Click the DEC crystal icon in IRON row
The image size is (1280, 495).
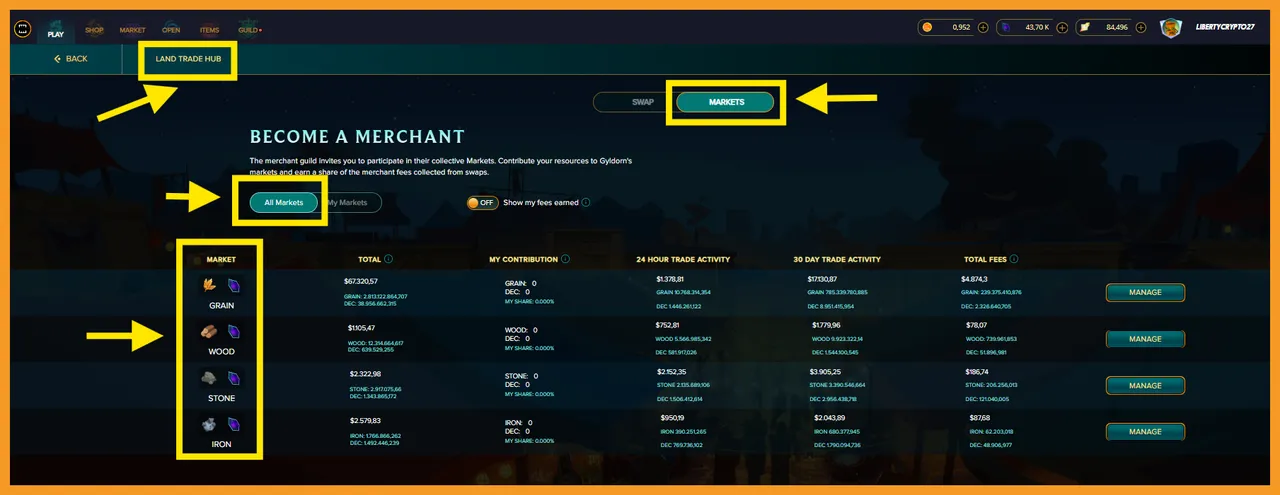click(234, 424)
